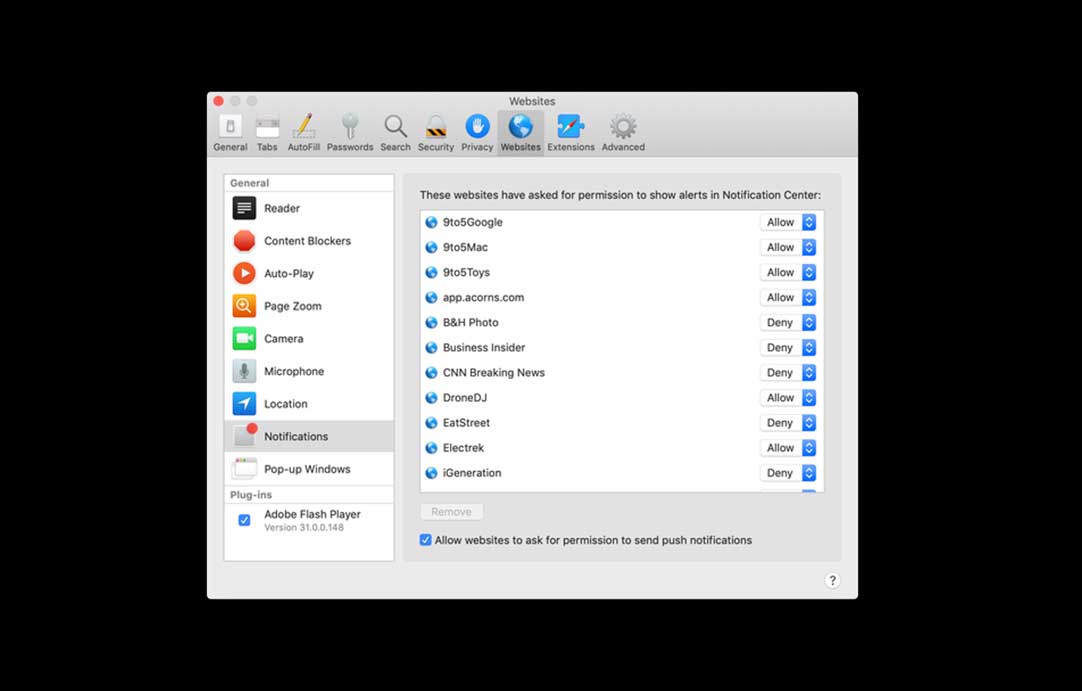Open the iGeneration Deny dropdown
1082x691 pixels.
point(789,473)
